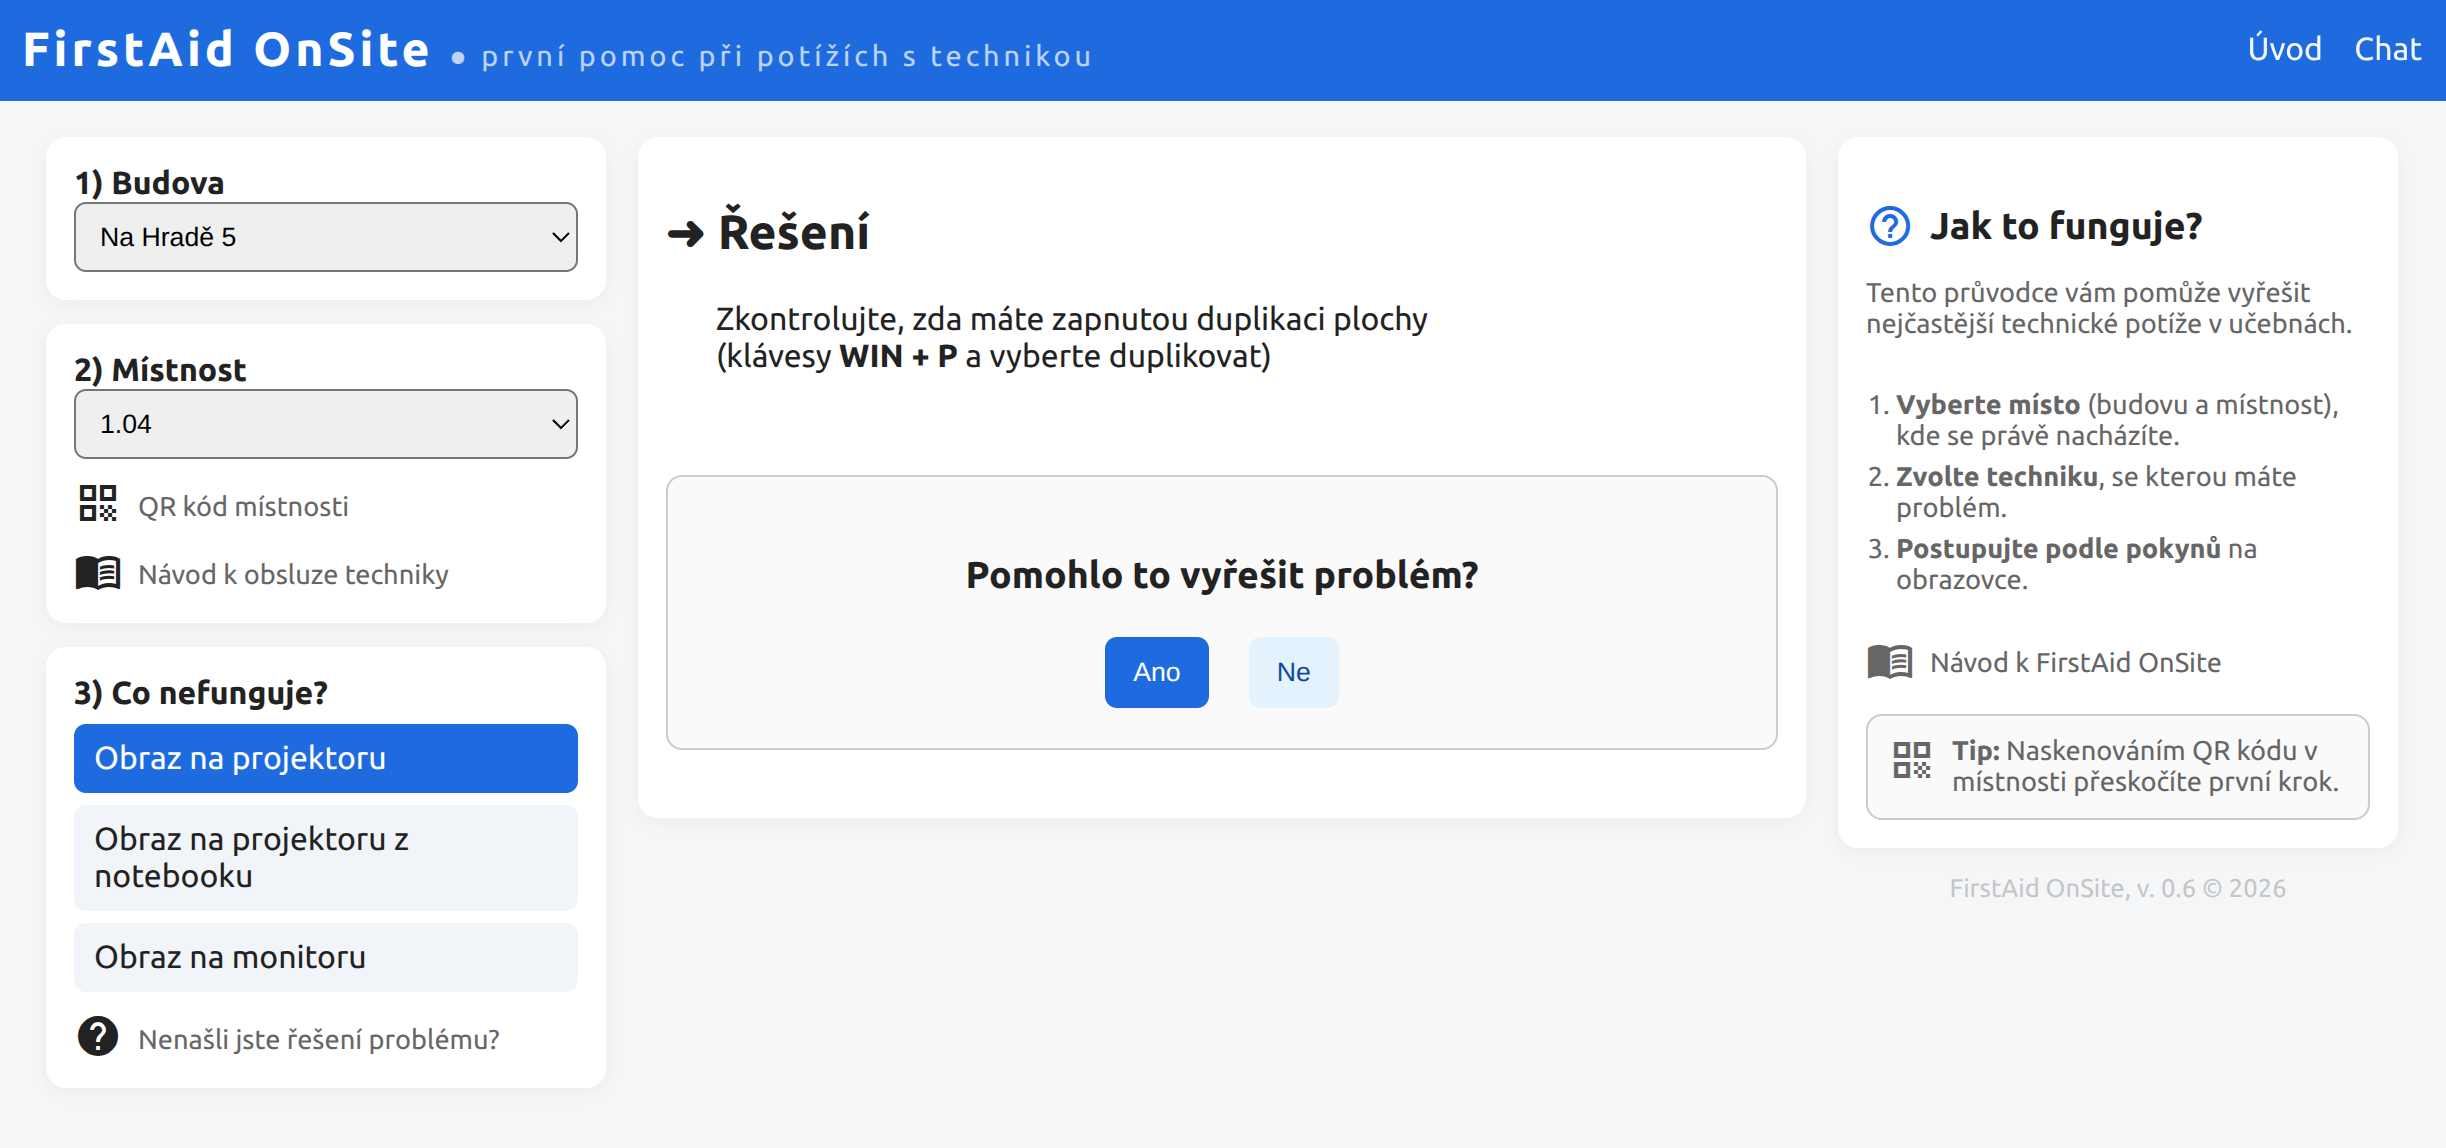Viewport: 2446px width, 1148px height.
Task: Click the book icon for equipment manual
Action: [x=98, y=573]
